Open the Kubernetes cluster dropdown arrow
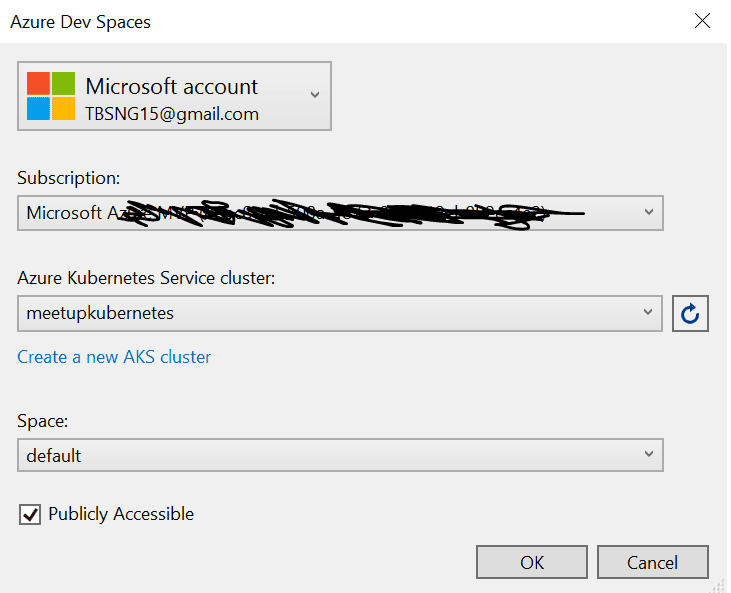Image resolution: width=731 pixels, height=593 pixels. coord(648,313)
